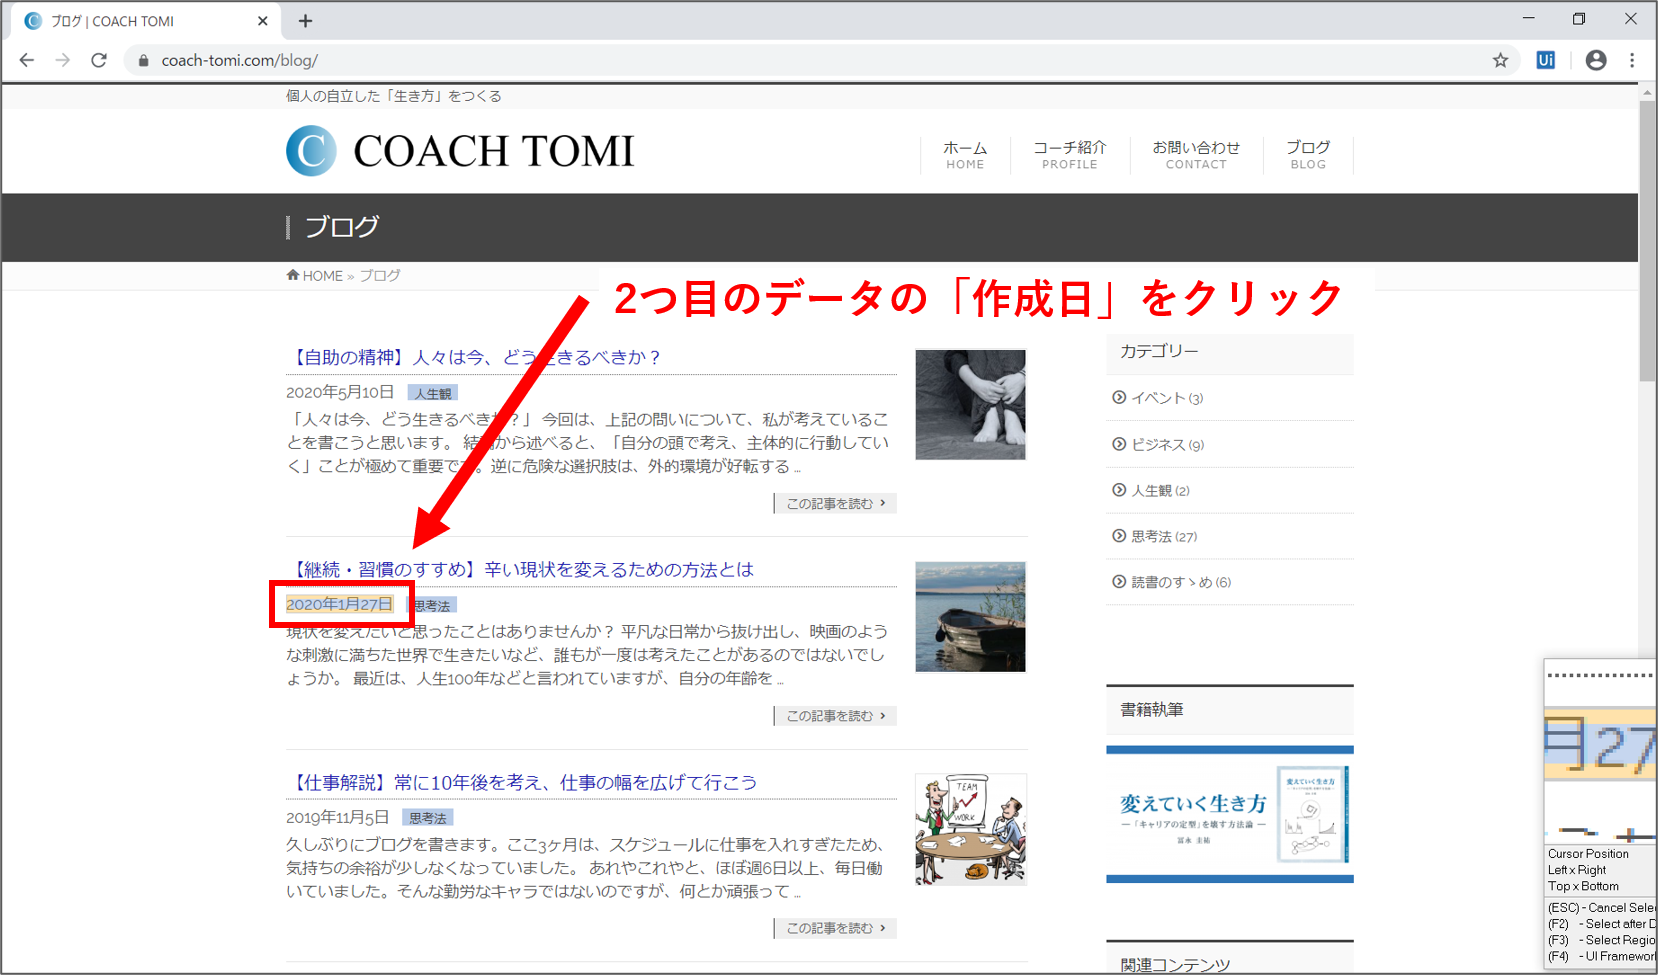1658x975 pixels.
Task: Click the browser back arrow
Action: coord(27,60)
